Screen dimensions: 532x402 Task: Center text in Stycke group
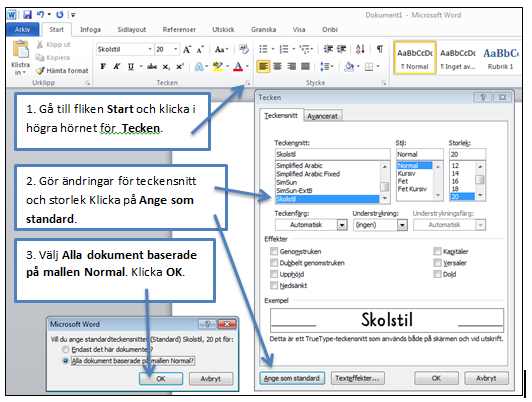click(x=278, y=66)
